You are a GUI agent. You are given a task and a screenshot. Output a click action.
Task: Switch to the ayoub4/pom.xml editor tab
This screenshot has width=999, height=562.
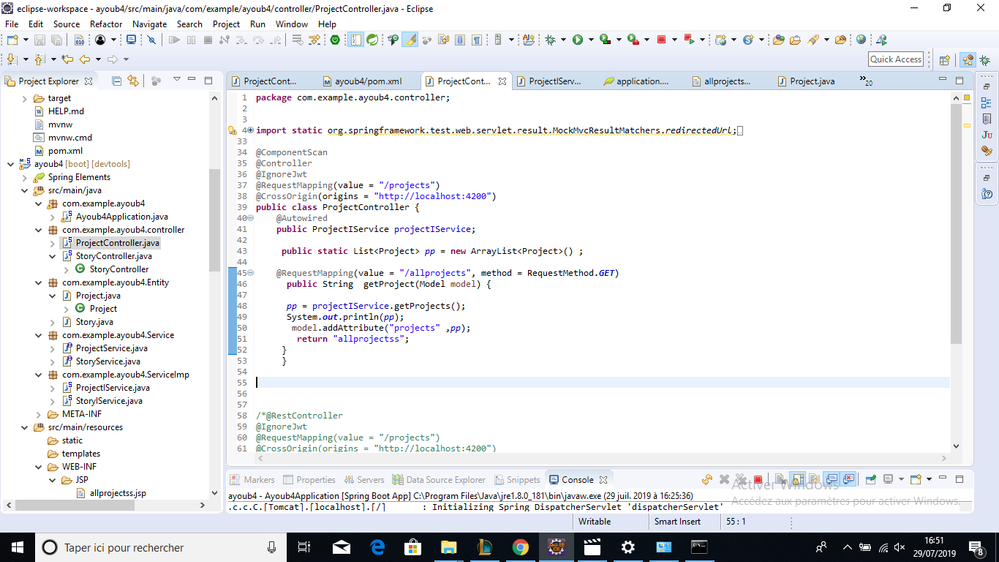(367, 81)
